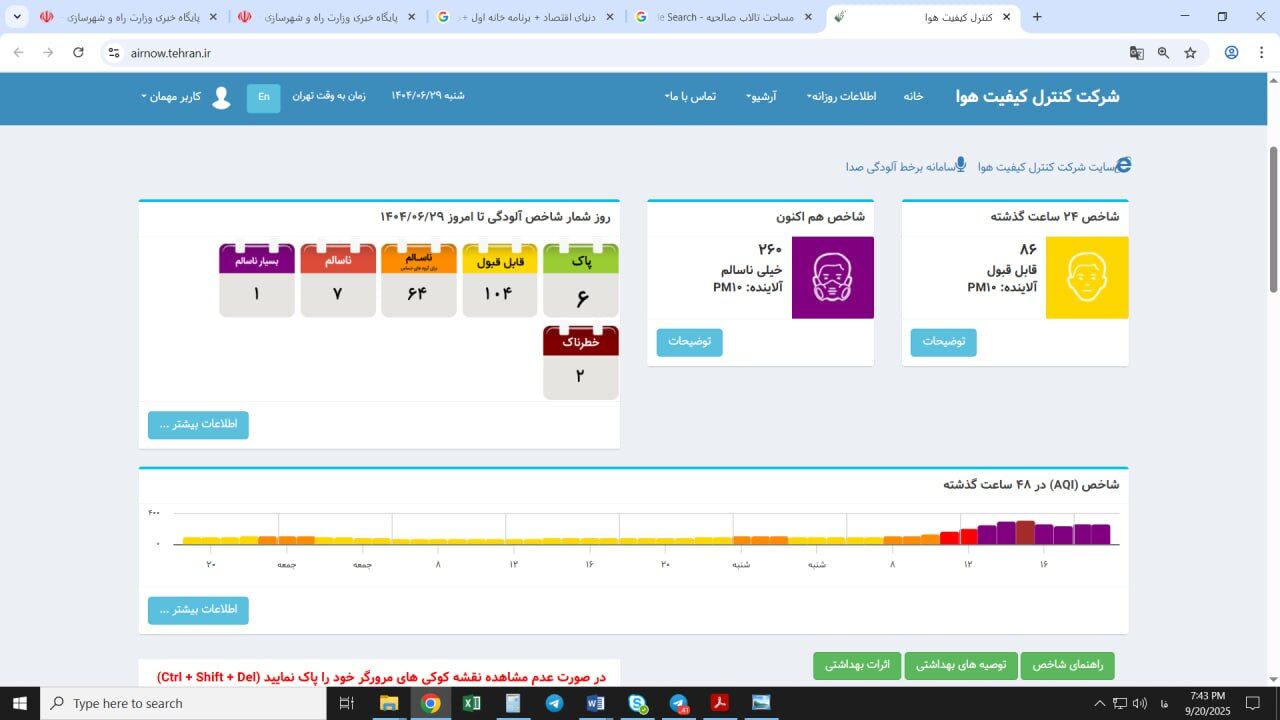Bookmark this page with the star icon

[x=1190, y=53]
